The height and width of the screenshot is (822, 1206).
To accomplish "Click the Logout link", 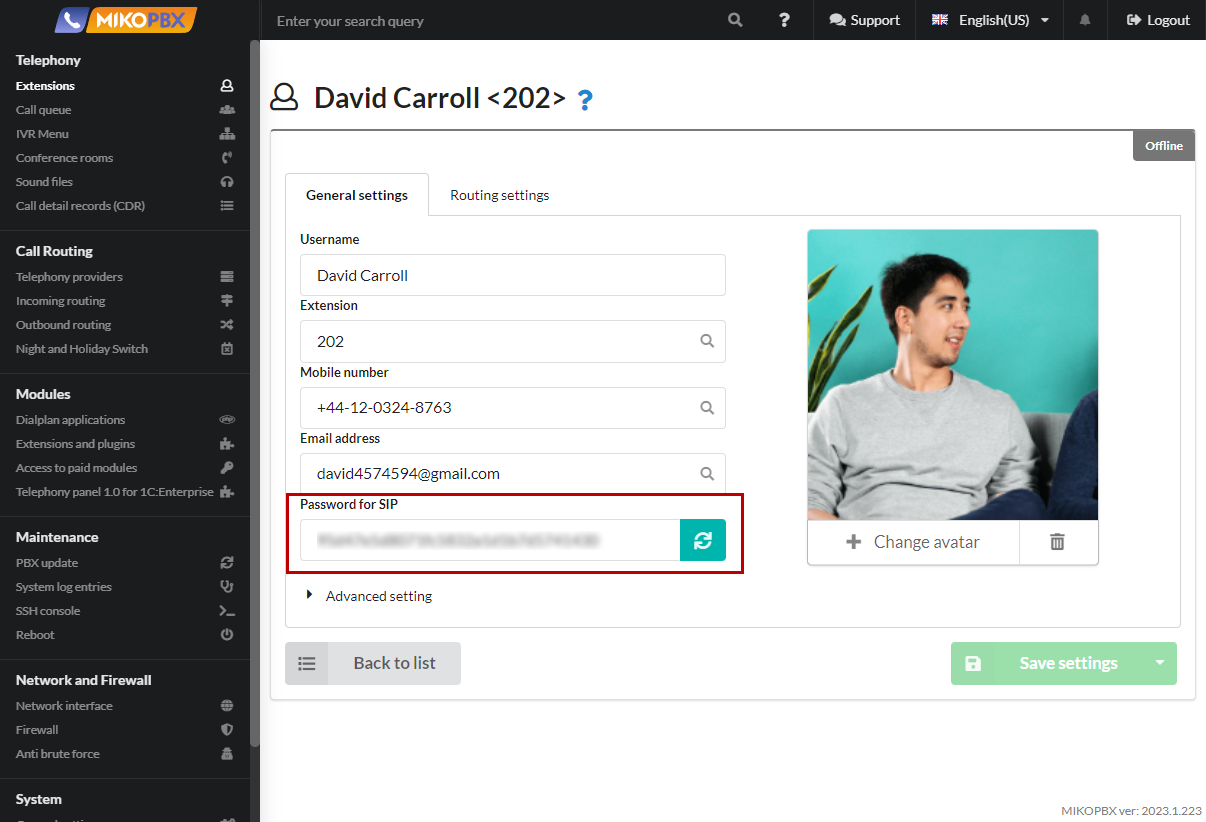I will [x=1158, y=20].
